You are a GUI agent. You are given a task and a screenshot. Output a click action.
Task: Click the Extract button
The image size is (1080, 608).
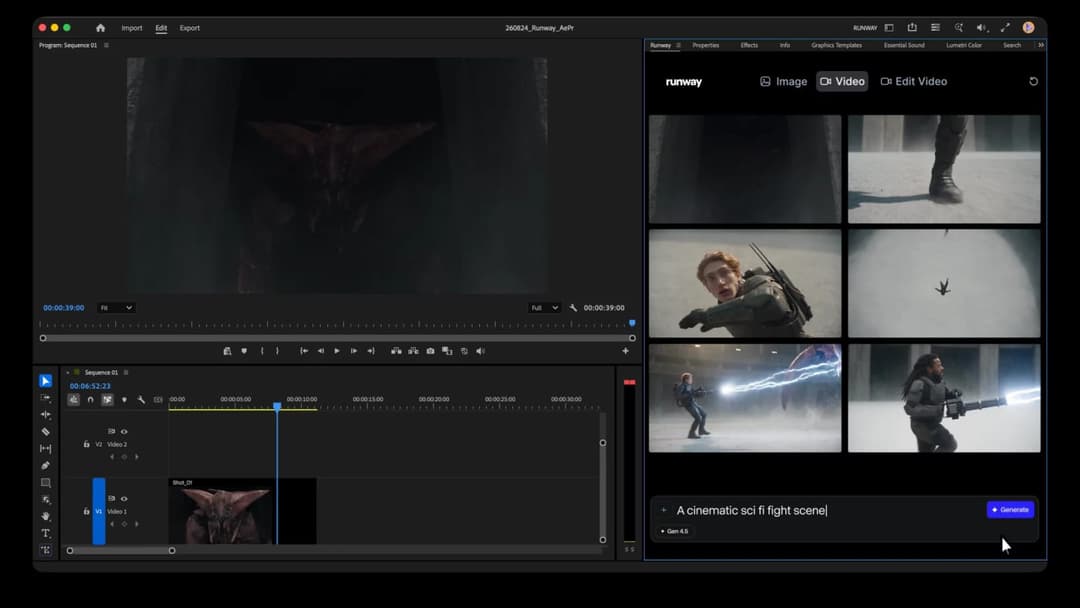pyautogui.click(x=413, y=351)
